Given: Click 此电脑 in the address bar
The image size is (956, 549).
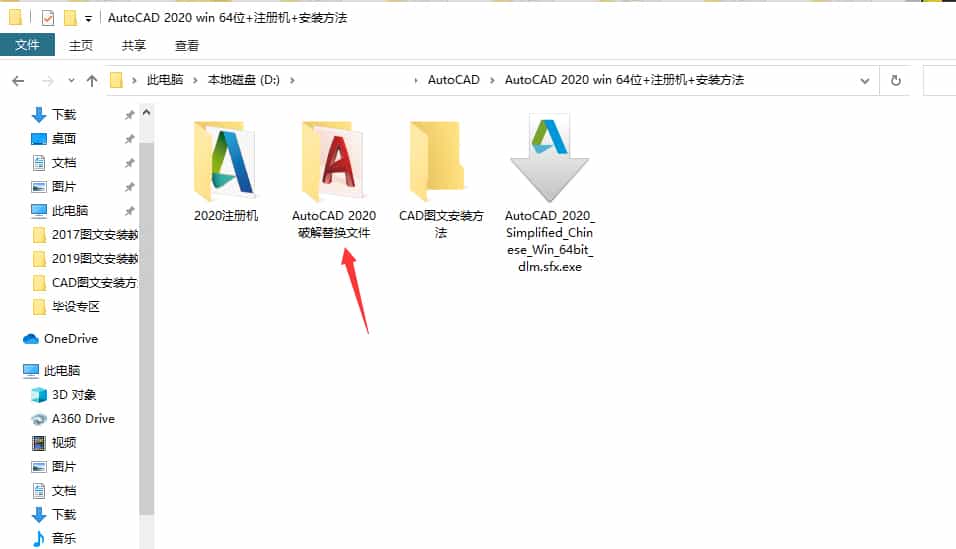Looking at the screenshot, I should 165,80.
